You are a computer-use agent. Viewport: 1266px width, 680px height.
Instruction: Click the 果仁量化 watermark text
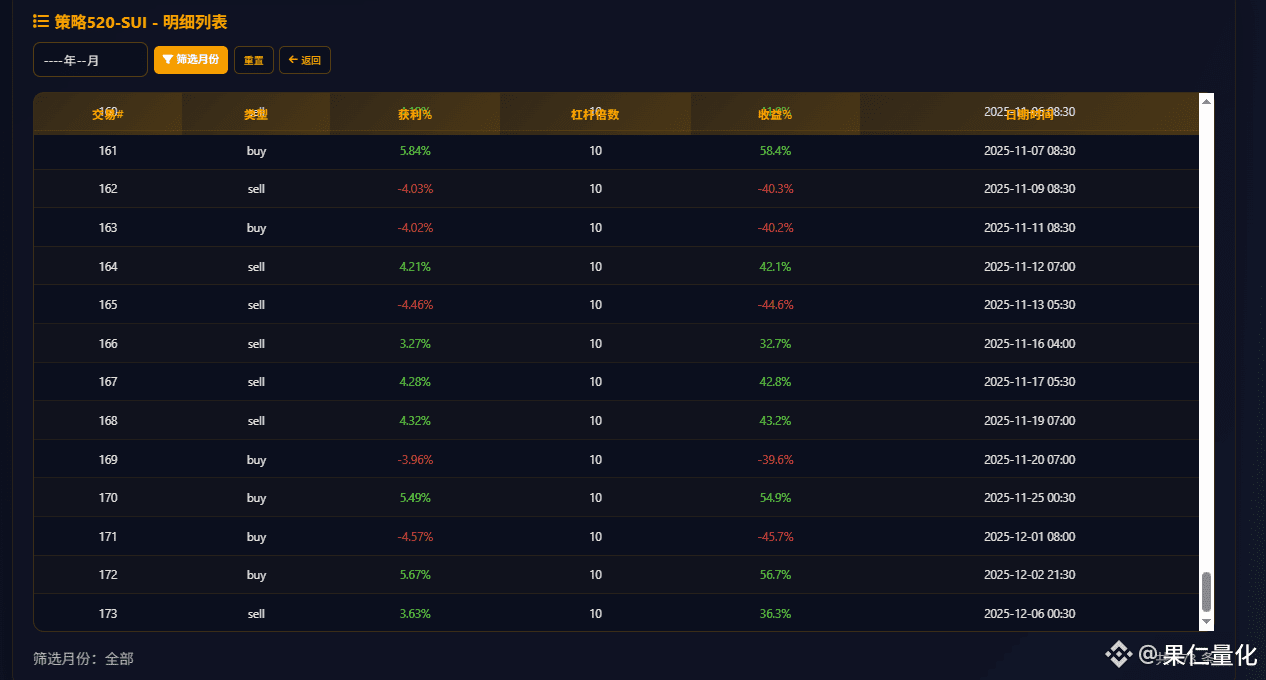pyautogui.click(x=1209, y=655)
